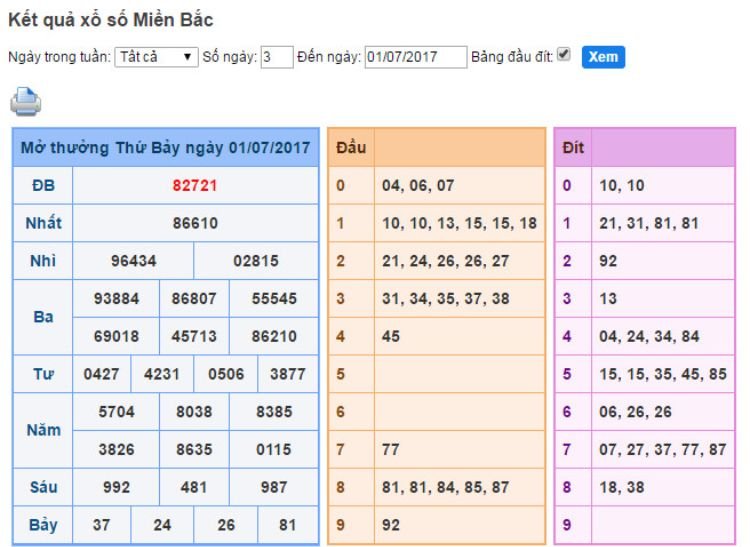Click the "Số ngày" input field
Viewport: 750px width, 547px height.
coord(275,57)
